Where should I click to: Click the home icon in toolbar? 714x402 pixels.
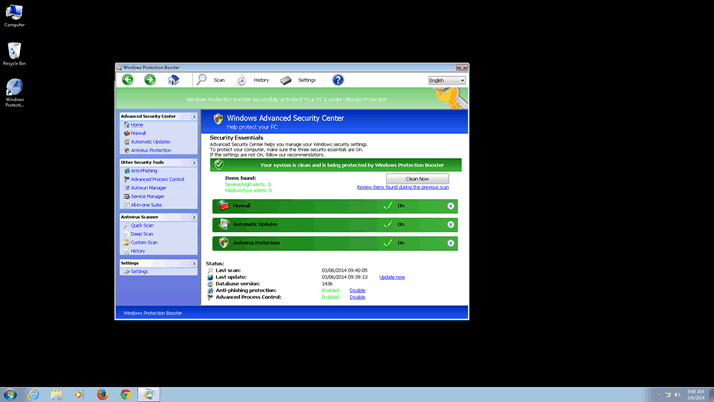[173, 80]
